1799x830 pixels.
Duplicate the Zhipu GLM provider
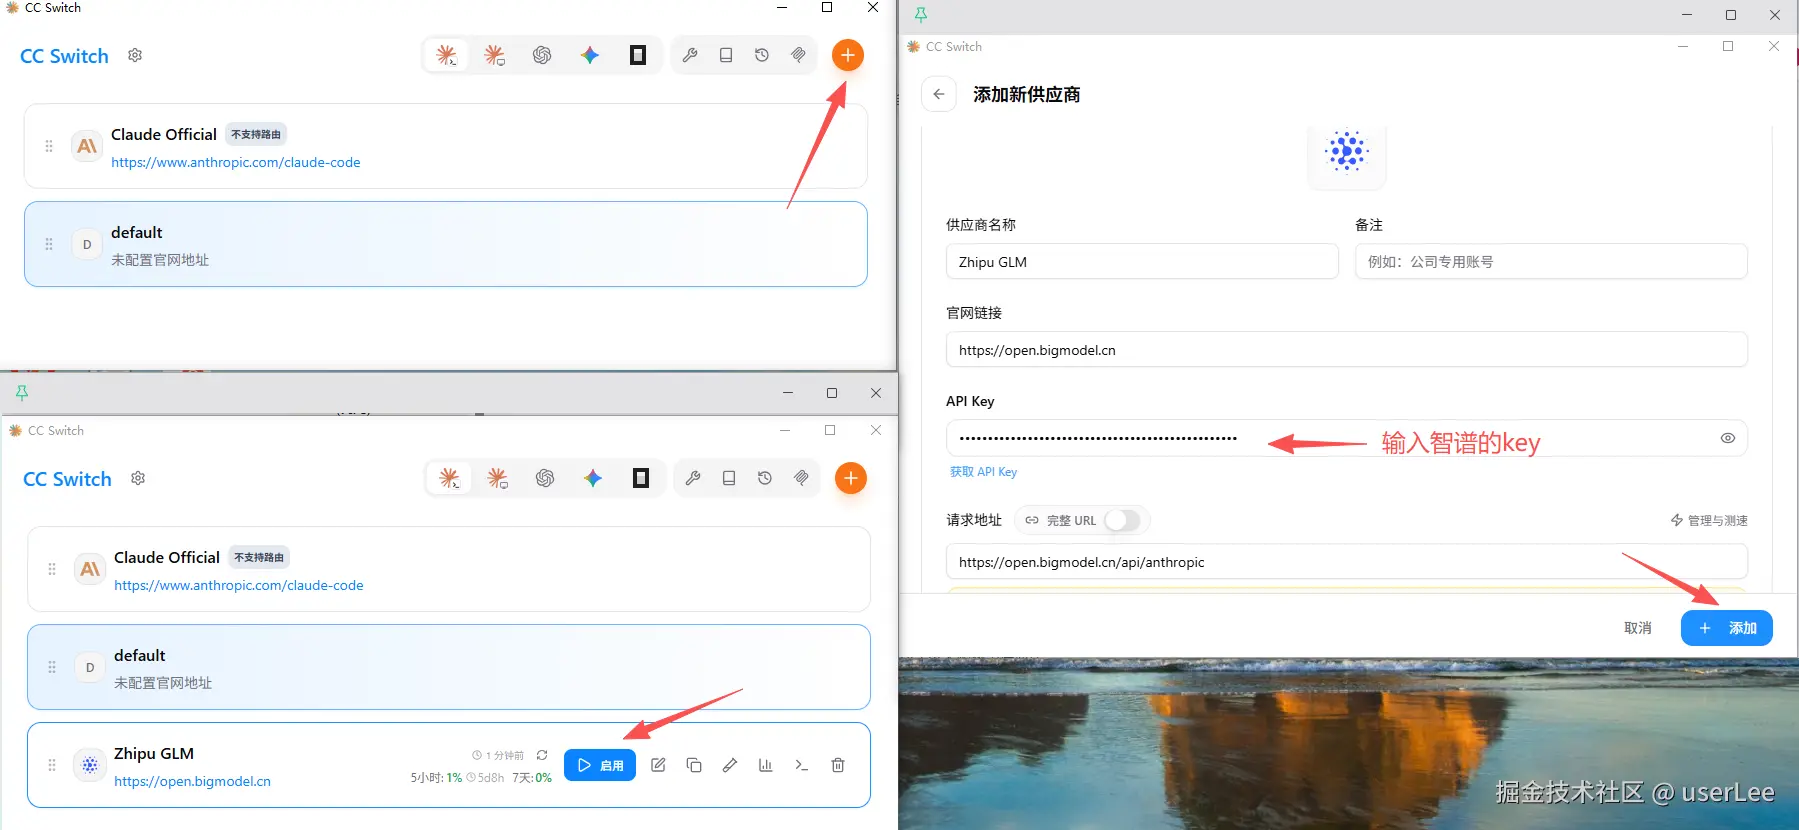tap(694, 765)
